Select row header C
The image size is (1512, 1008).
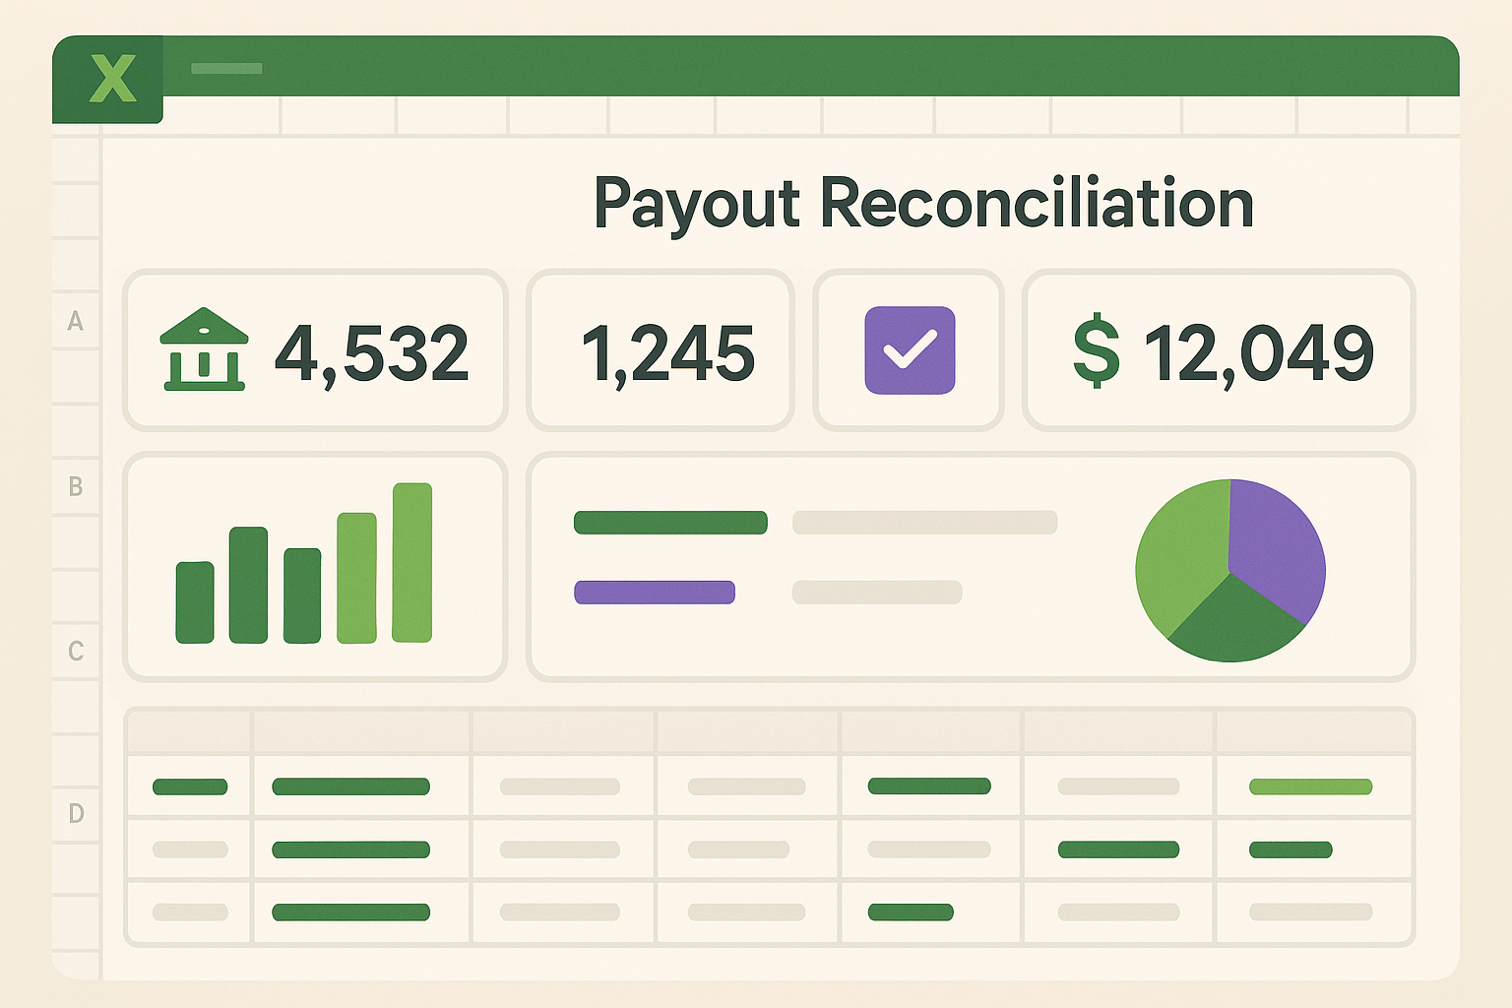(75, 652)
